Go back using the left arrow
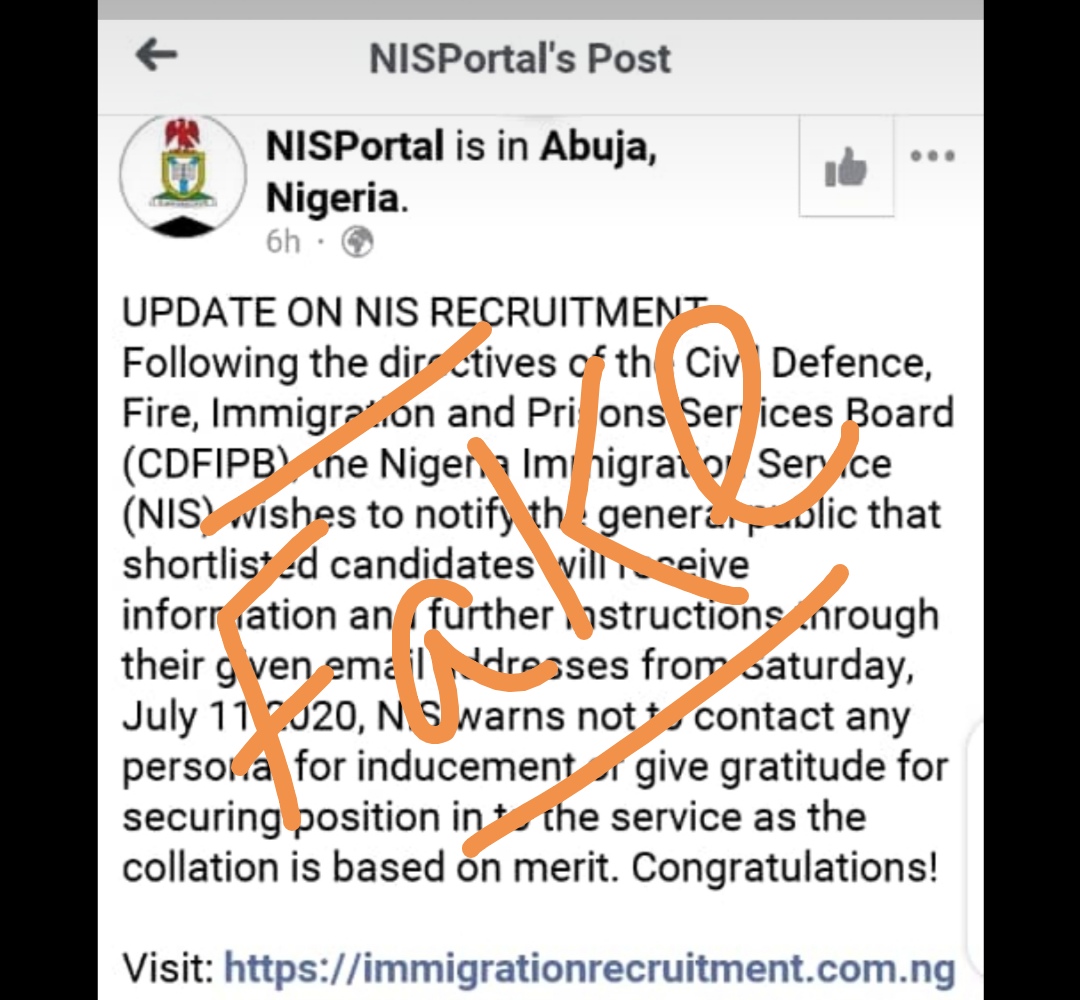The height and width of the screenshot is (1000, 1080). (x=156, y=56)
